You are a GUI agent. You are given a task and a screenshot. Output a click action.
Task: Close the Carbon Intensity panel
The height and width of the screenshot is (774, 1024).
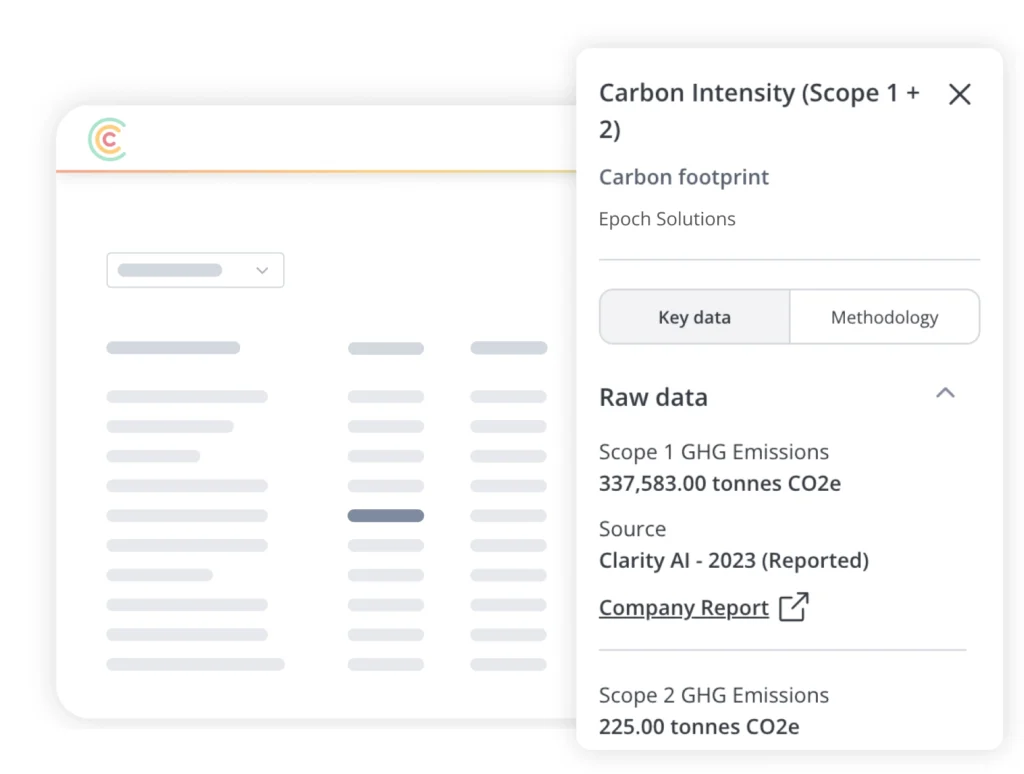(959, 94)
